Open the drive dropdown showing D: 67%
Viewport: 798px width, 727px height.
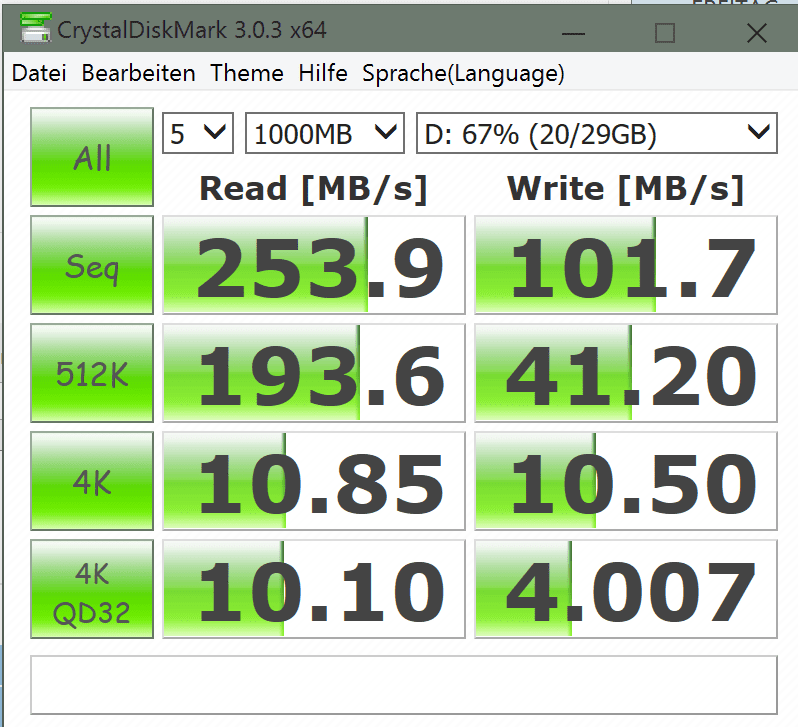[597, 133]
